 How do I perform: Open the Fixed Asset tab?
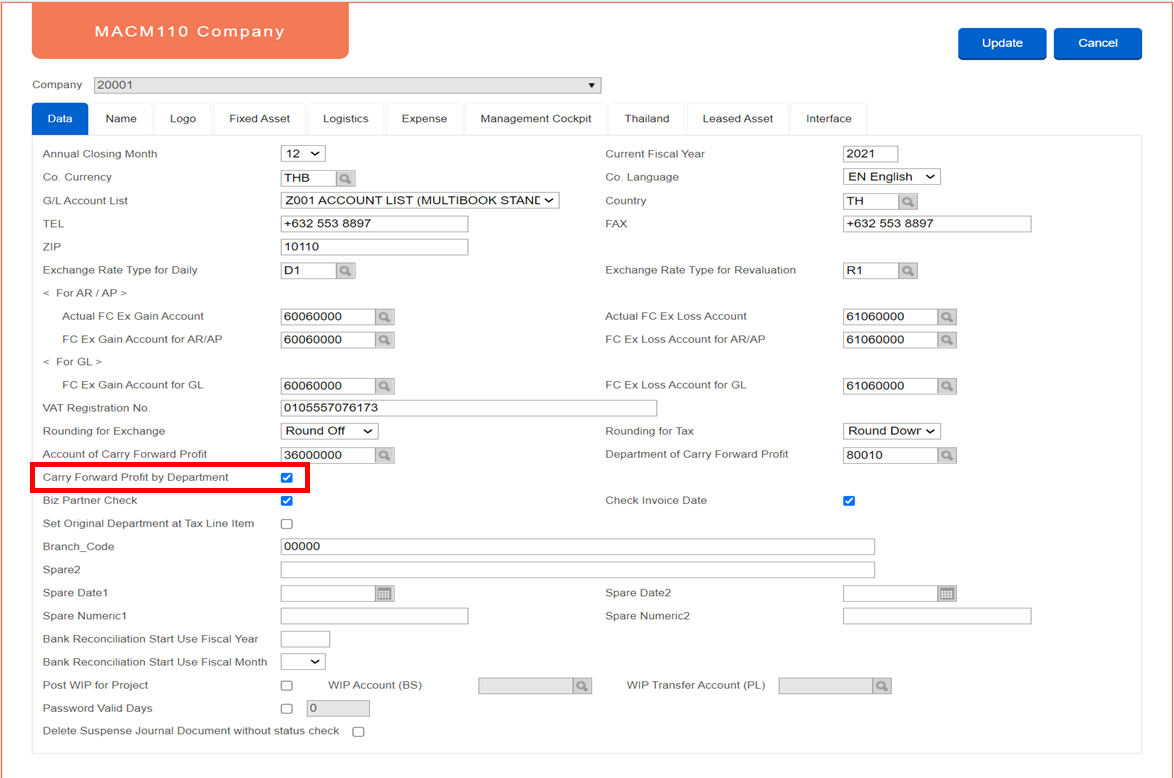[x=260, y=119]
